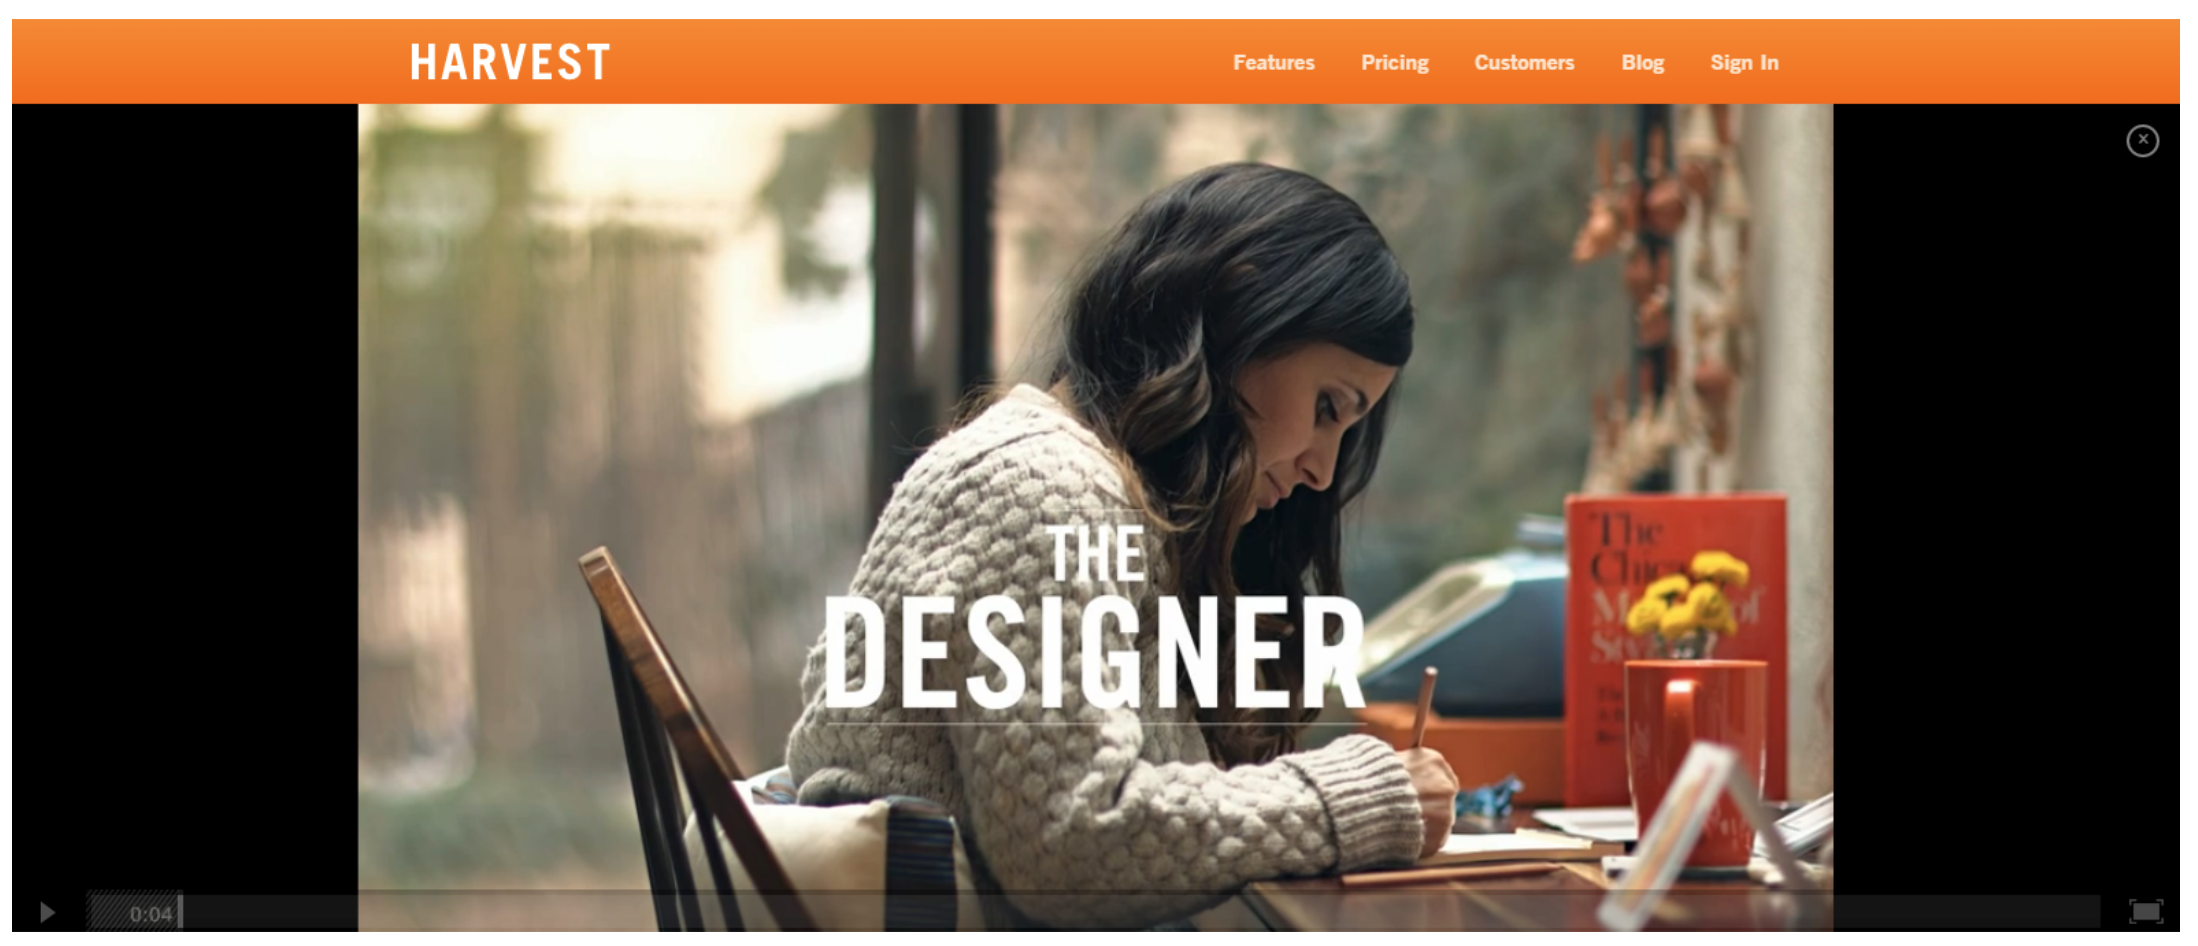This screenshot has width=2198, height=946.
Task: Go to the Pricing page
Action: [1394, 62]
